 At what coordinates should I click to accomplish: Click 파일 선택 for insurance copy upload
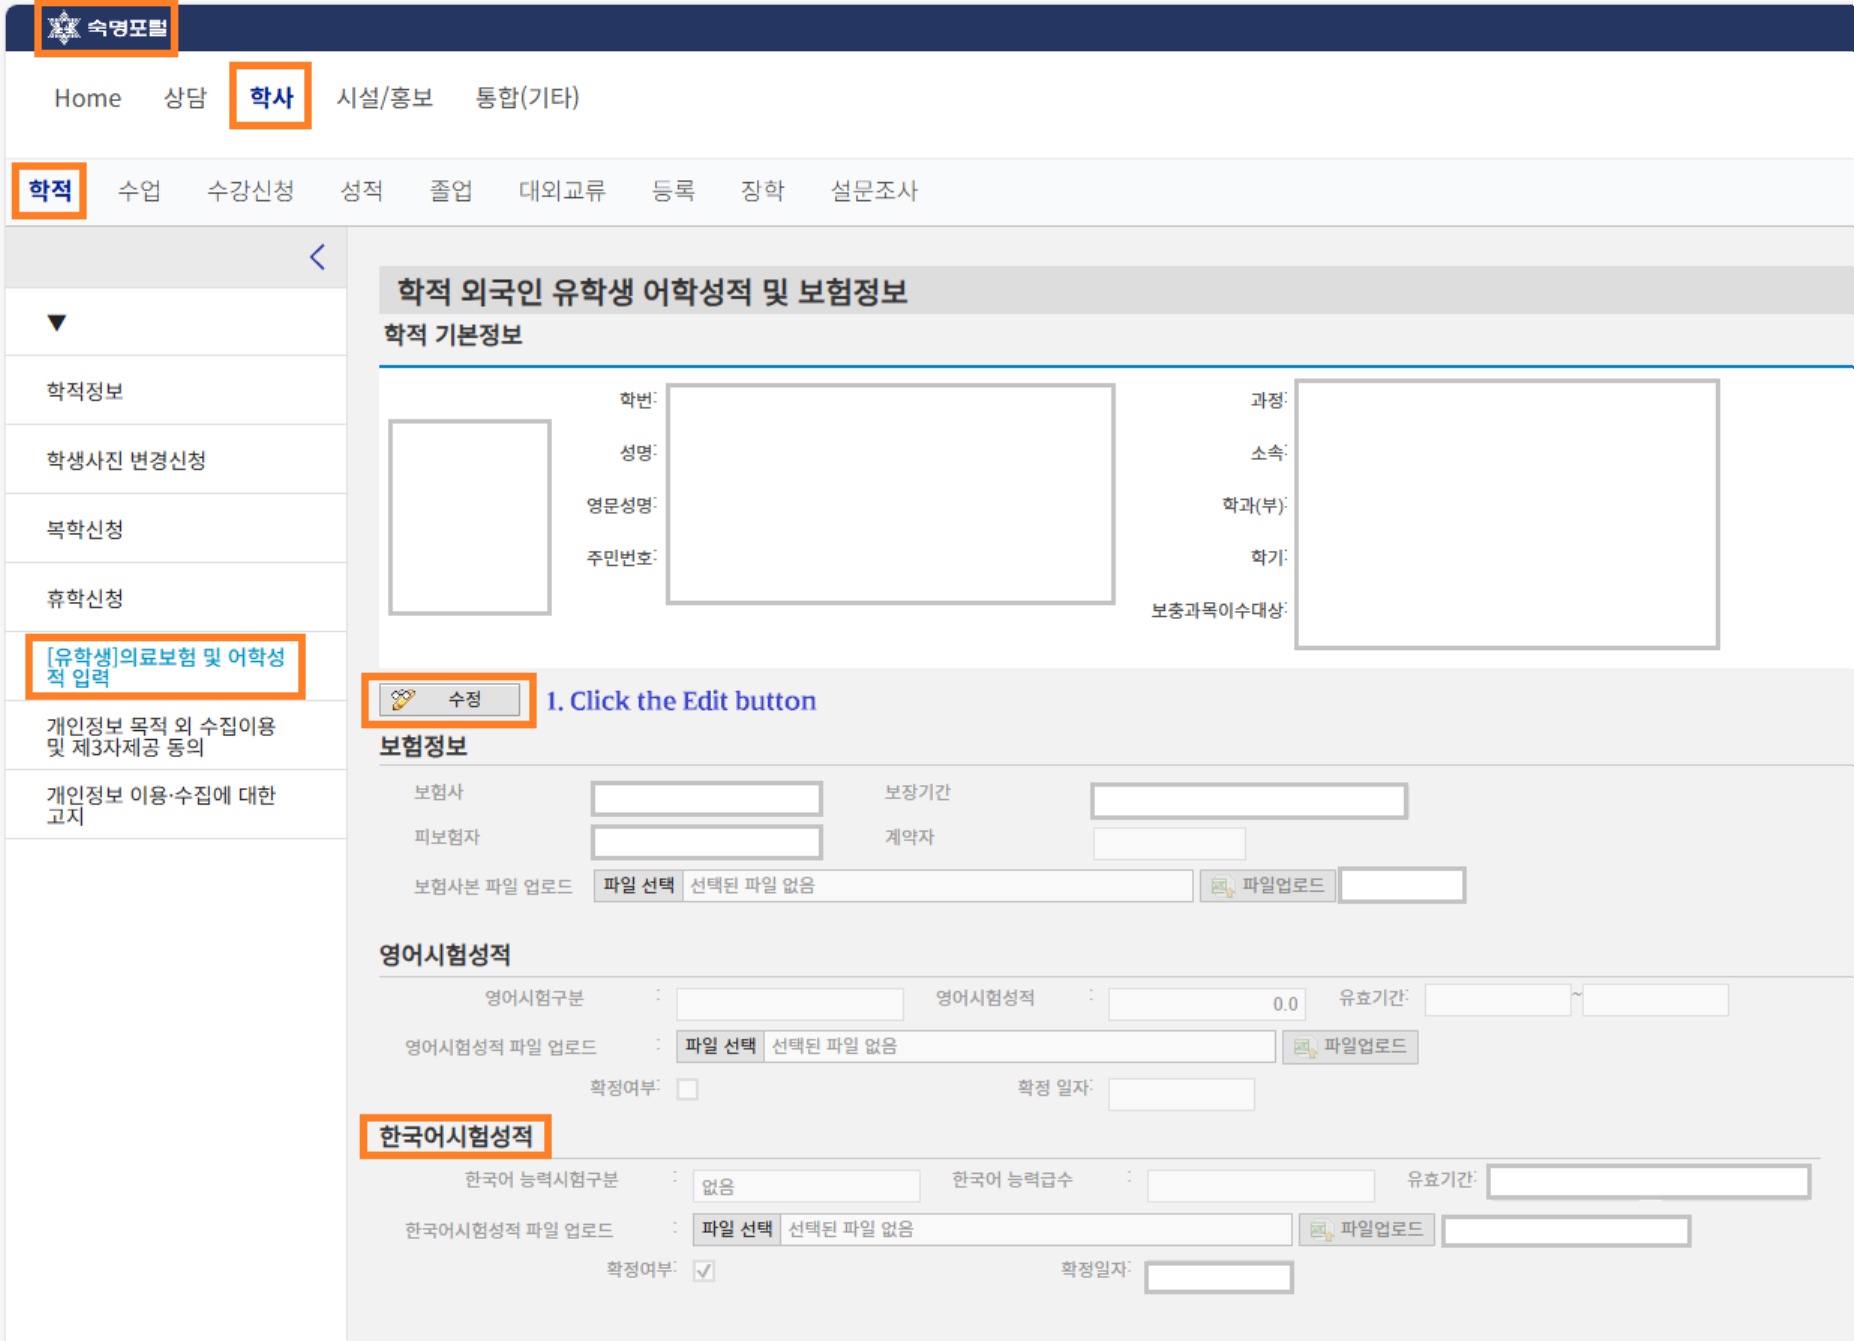pyautogui.click(x=638, y=885)
